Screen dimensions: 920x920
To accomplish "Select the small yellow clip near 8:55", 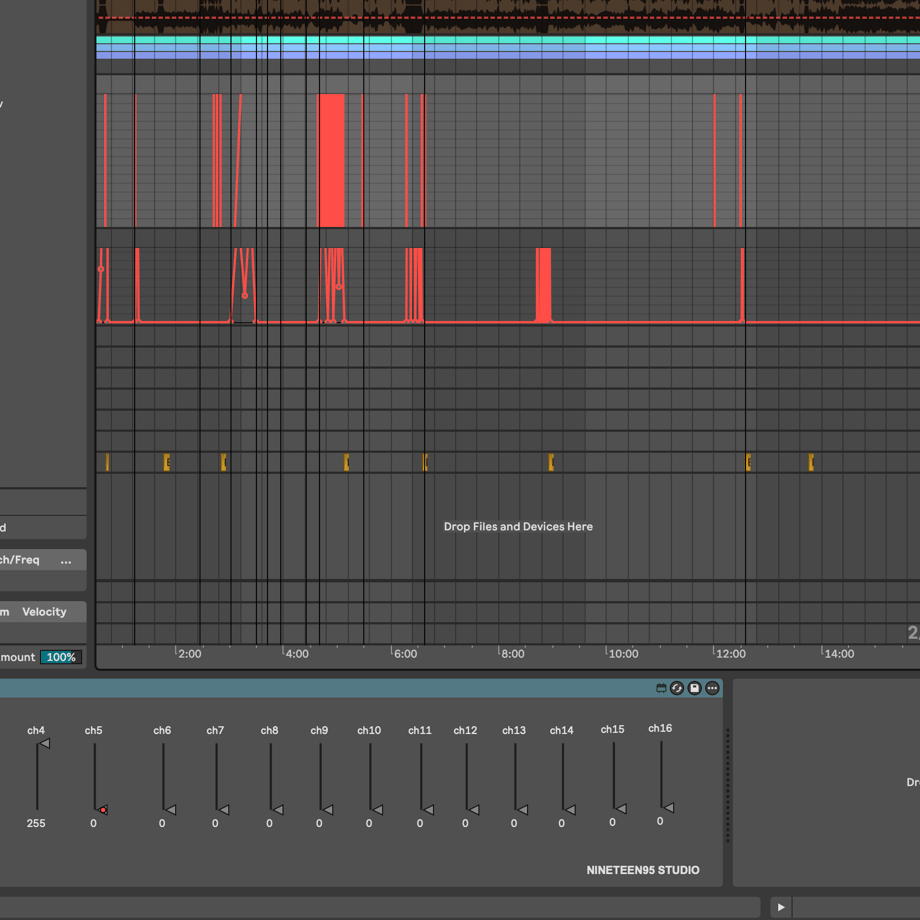I will pos(551,462).
